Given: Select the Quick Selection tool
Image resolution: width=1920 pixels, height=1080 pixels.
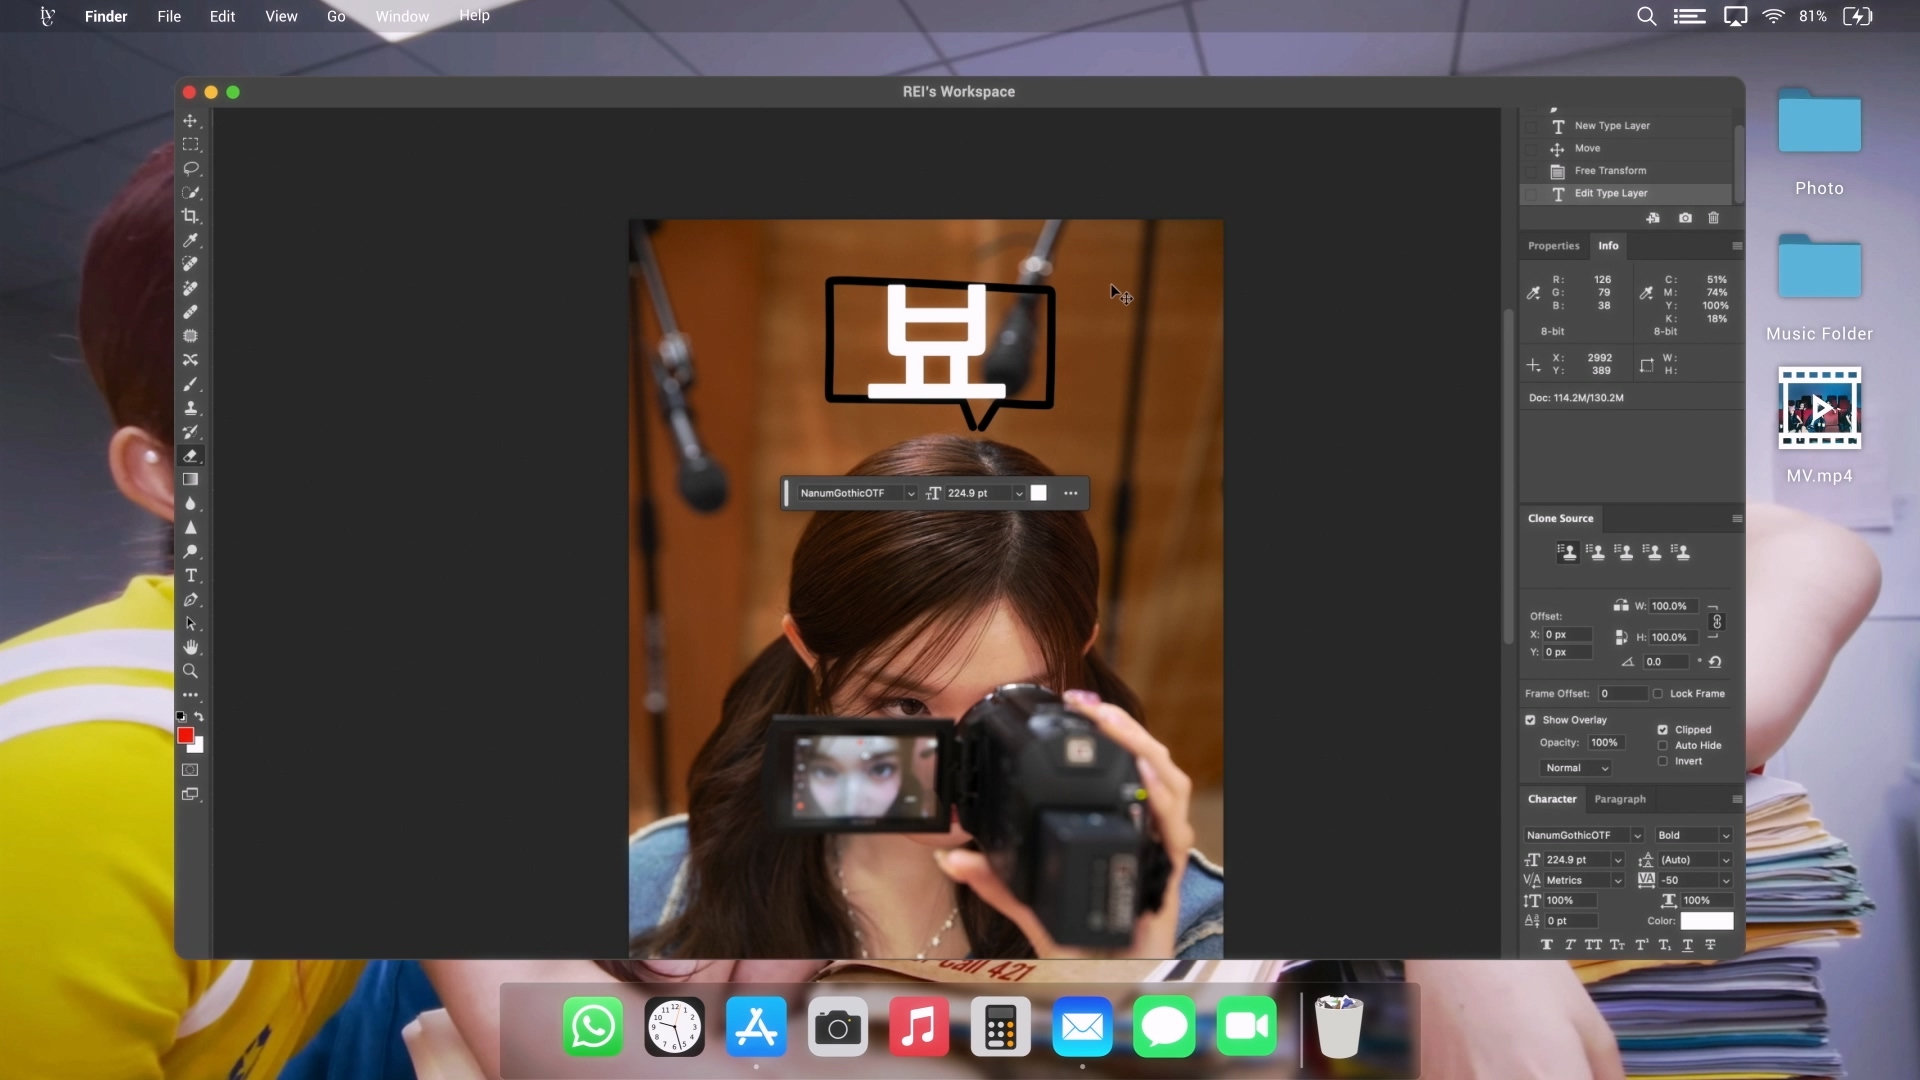Looking at the screenshot, I should click(x=190, y=193).
